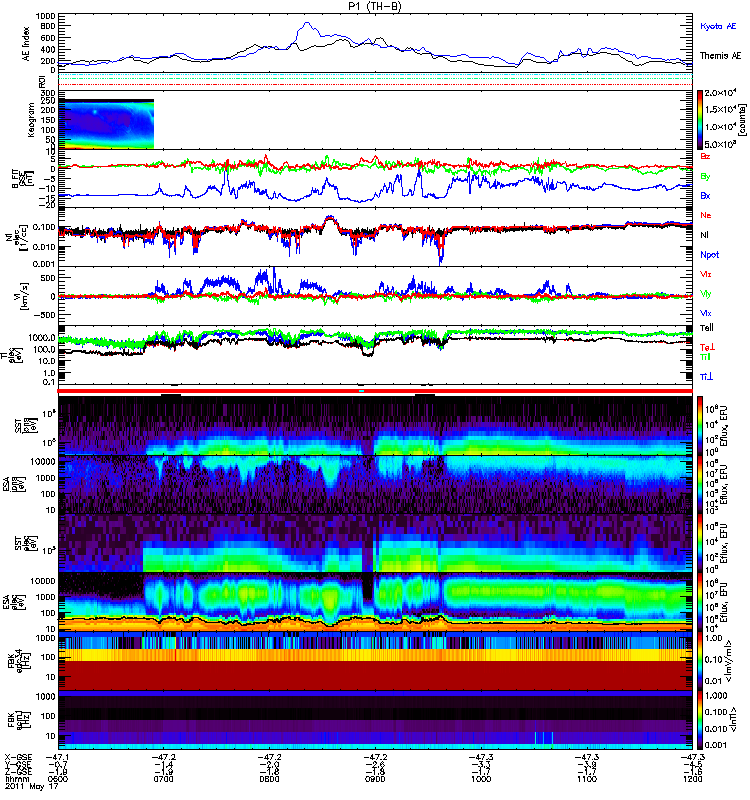Click the blue Bx legend label
The width and height of the screenshot is (750, 800).
pos(705,195)
